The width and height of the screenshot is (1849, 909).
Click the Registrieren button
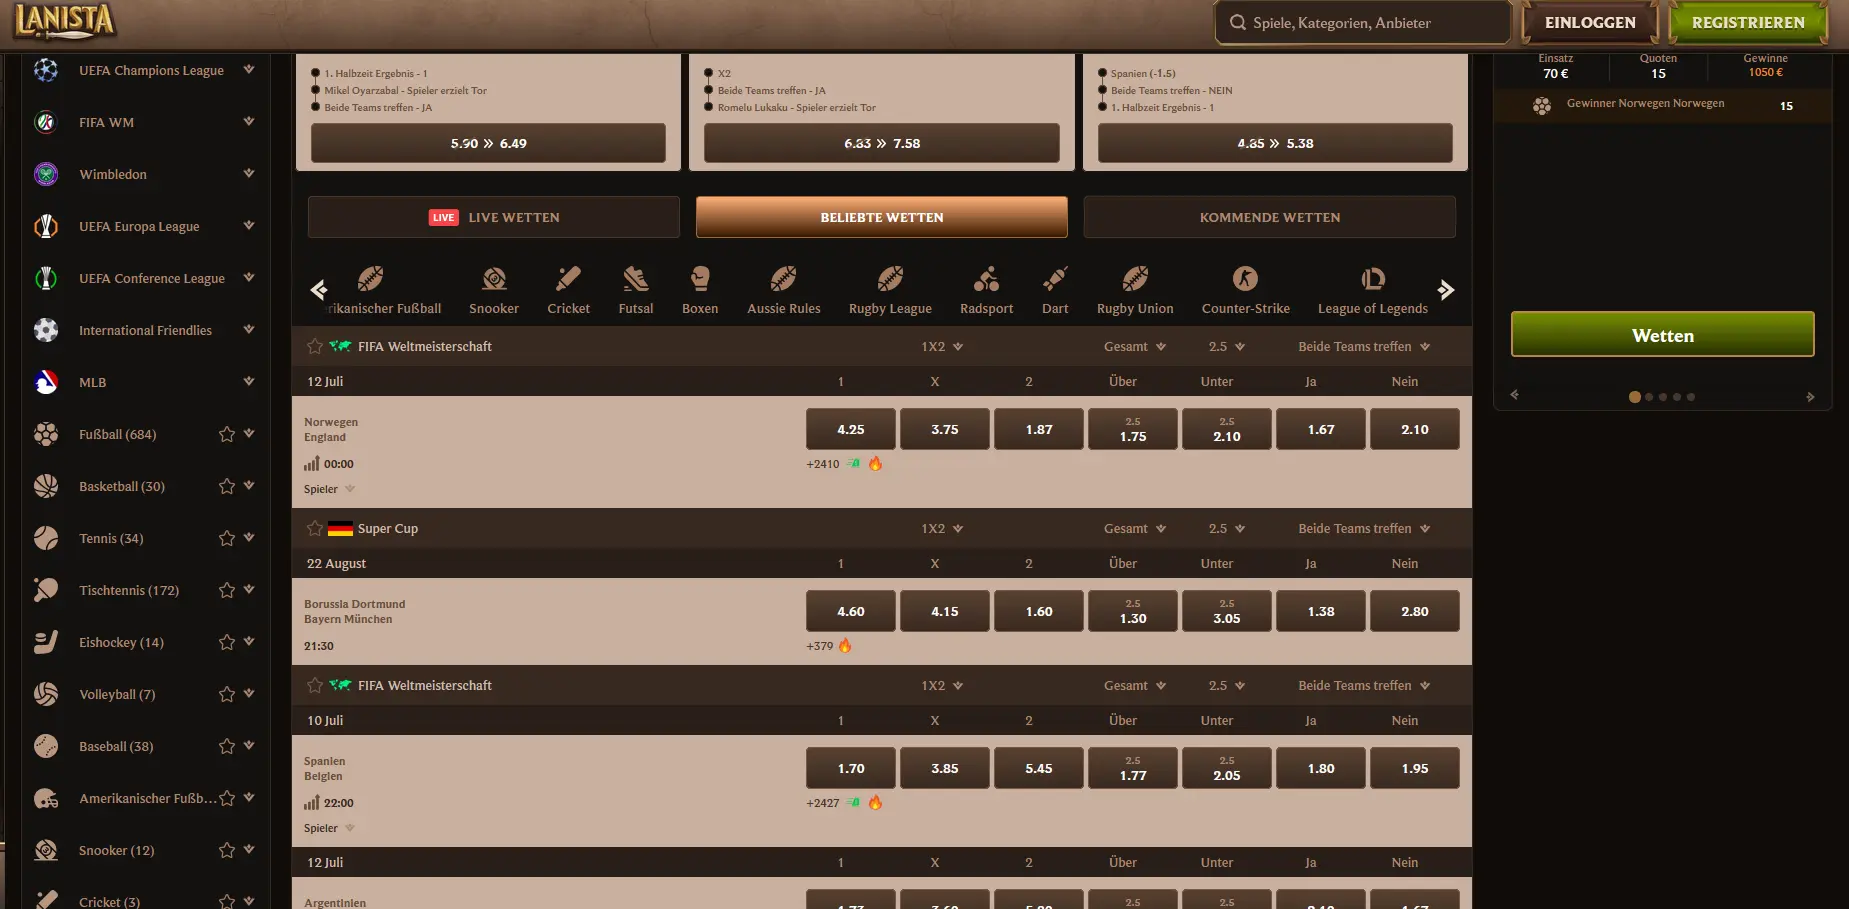tap(1748, 22)
